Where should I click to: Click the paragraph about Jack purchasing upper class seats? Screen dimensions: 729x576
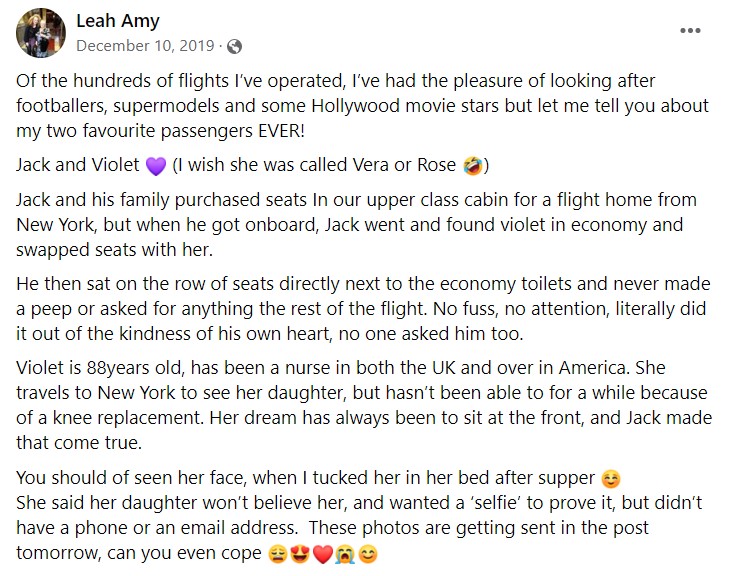[356, 225]
